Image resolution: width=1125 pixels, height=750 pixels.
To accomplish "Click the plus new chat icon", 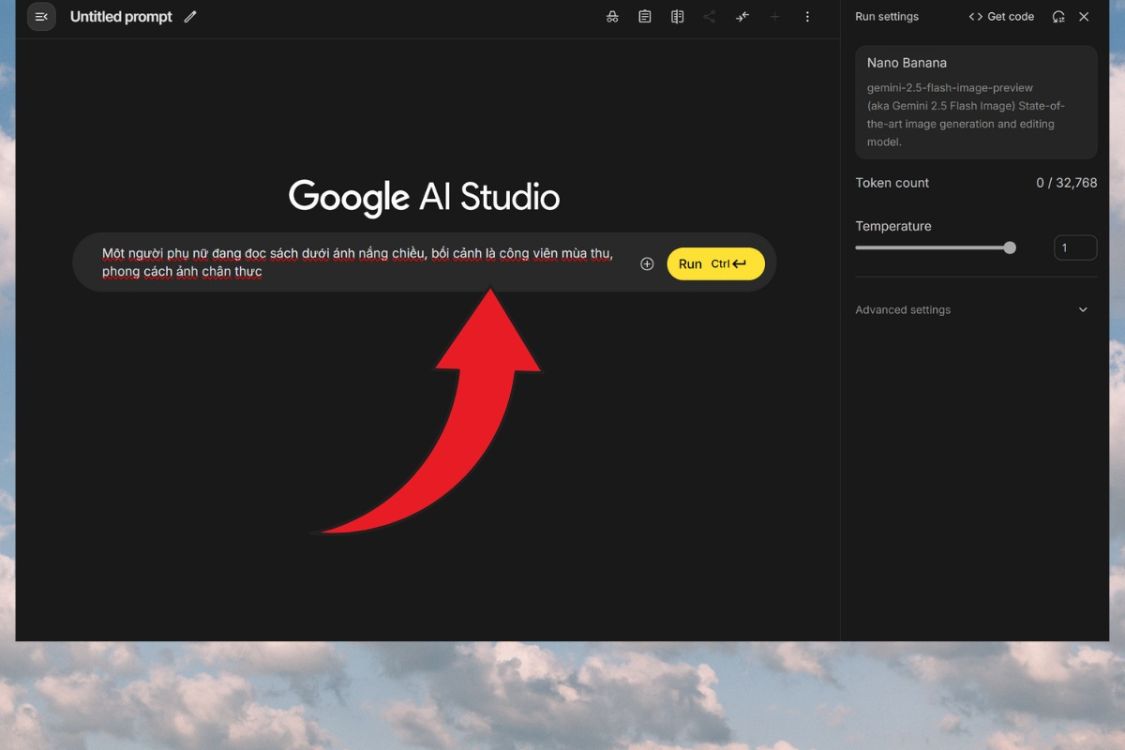I will [774, 17].
